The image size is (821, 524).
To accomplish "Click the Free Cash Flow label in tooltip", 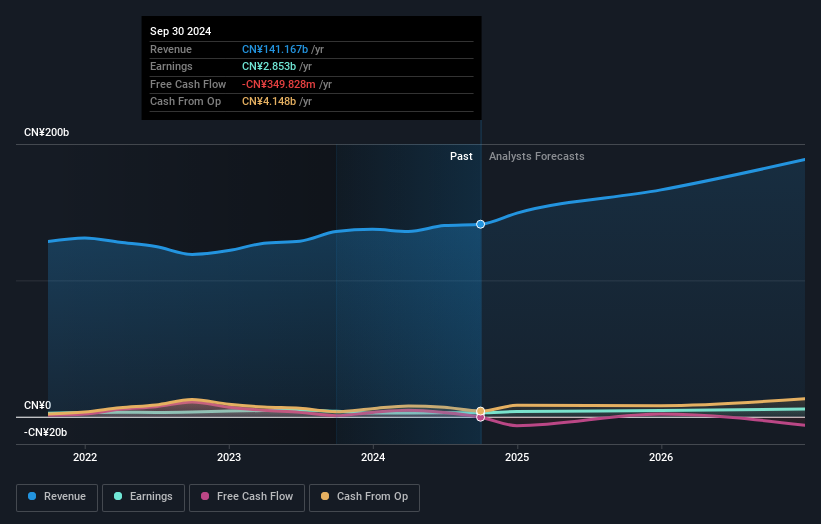I will click(x=188, y=84).
